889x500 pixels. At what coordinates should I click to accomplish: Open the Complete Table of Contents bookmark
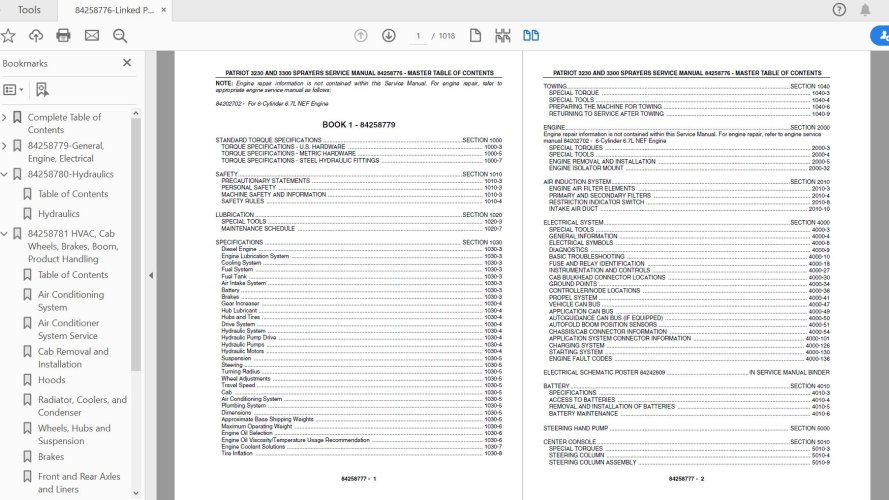click(64, 123)
